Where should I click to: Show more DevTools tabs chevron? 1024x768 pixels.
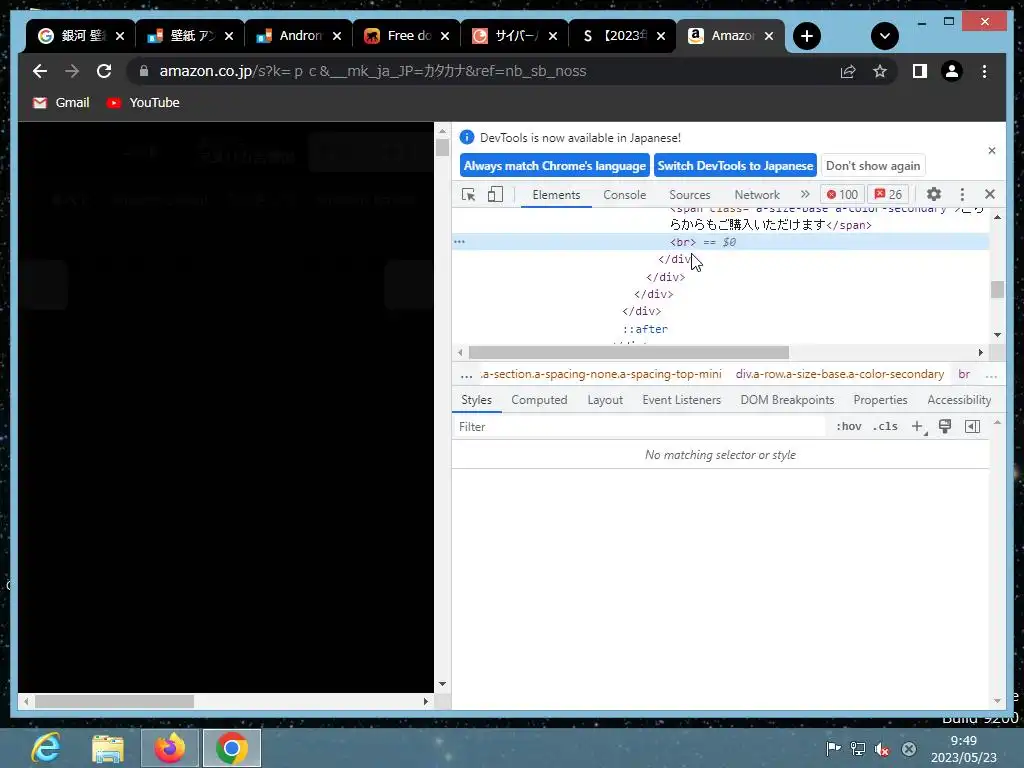805,195
